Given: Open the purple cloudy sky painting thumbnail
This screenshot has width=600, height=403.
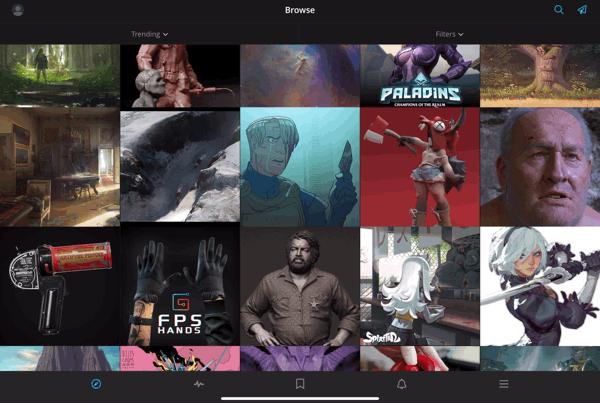Looking at the screenshot, I should [300, 75].
